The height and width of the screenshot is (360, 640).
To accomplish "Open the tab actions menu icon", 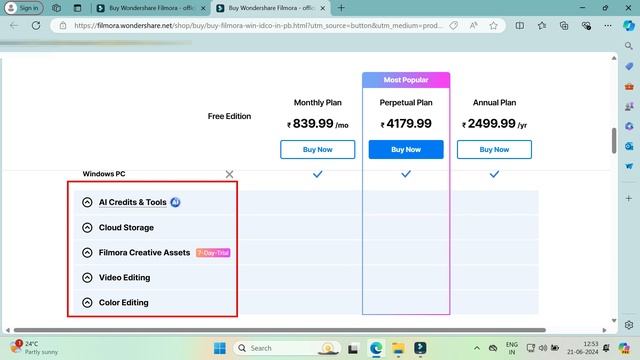I will click(77, 8).
